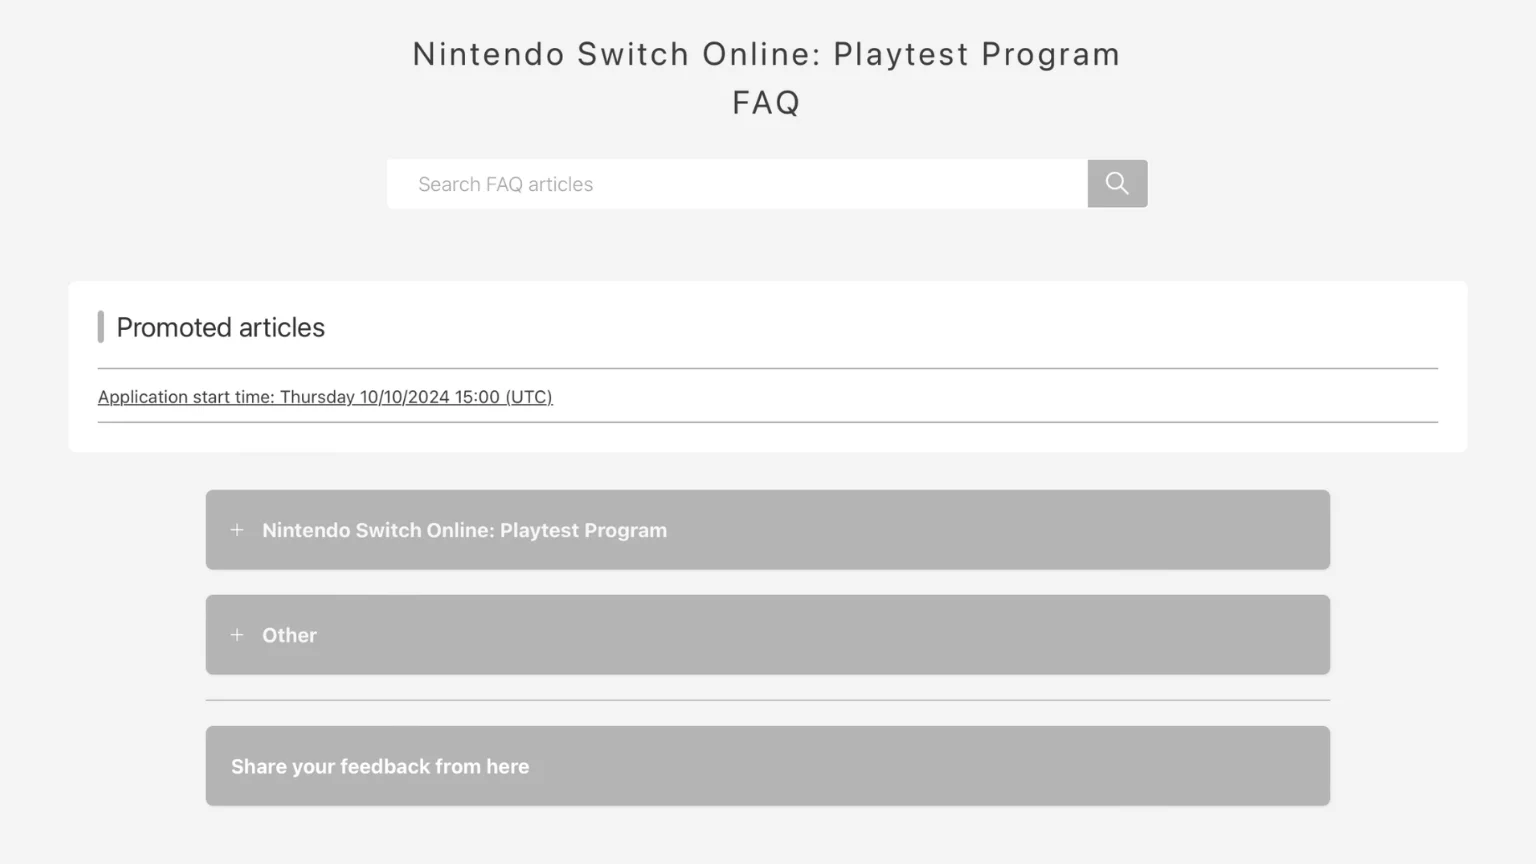The height and width of the screenshot is (864, 1536).
Task: Click the FAQ text in the page title
Action: pyautogui.click(x=766, y=102)
